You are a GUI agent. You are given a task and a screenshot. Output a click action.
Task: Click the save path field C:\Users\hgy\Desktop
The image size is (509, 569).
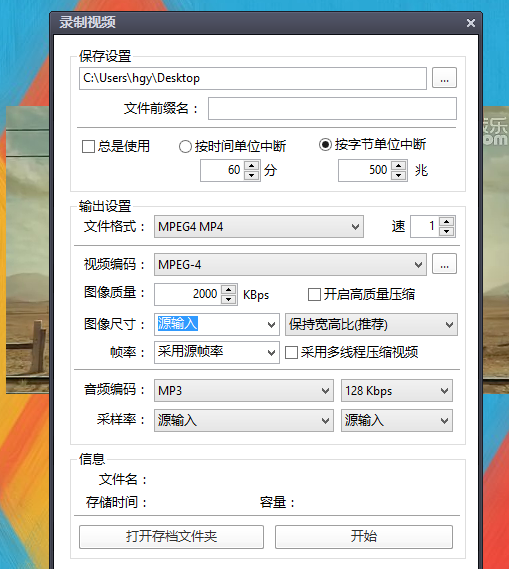[x=253, y=78]
